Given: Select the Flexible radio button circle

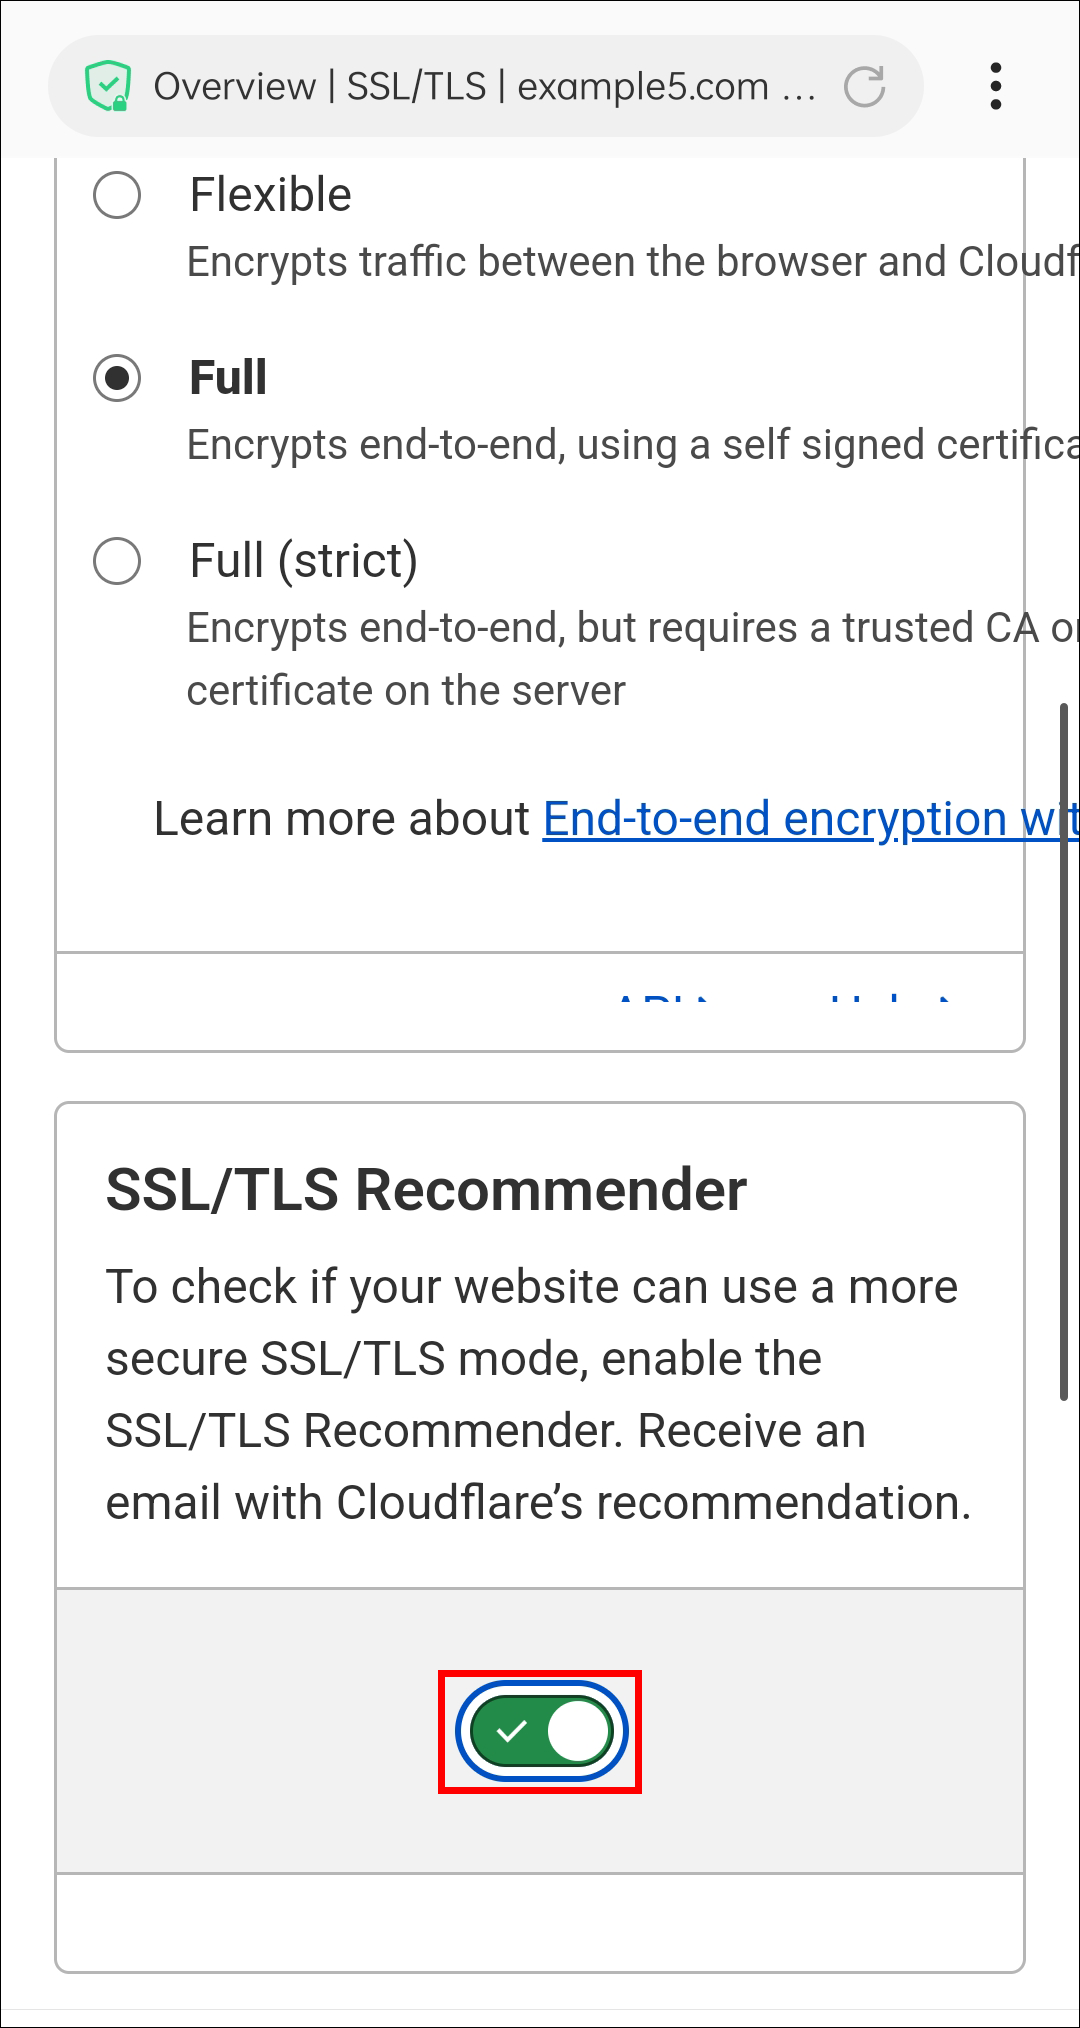Looking at the screenshot, I should pyautogui.click(x=117, y=195).
